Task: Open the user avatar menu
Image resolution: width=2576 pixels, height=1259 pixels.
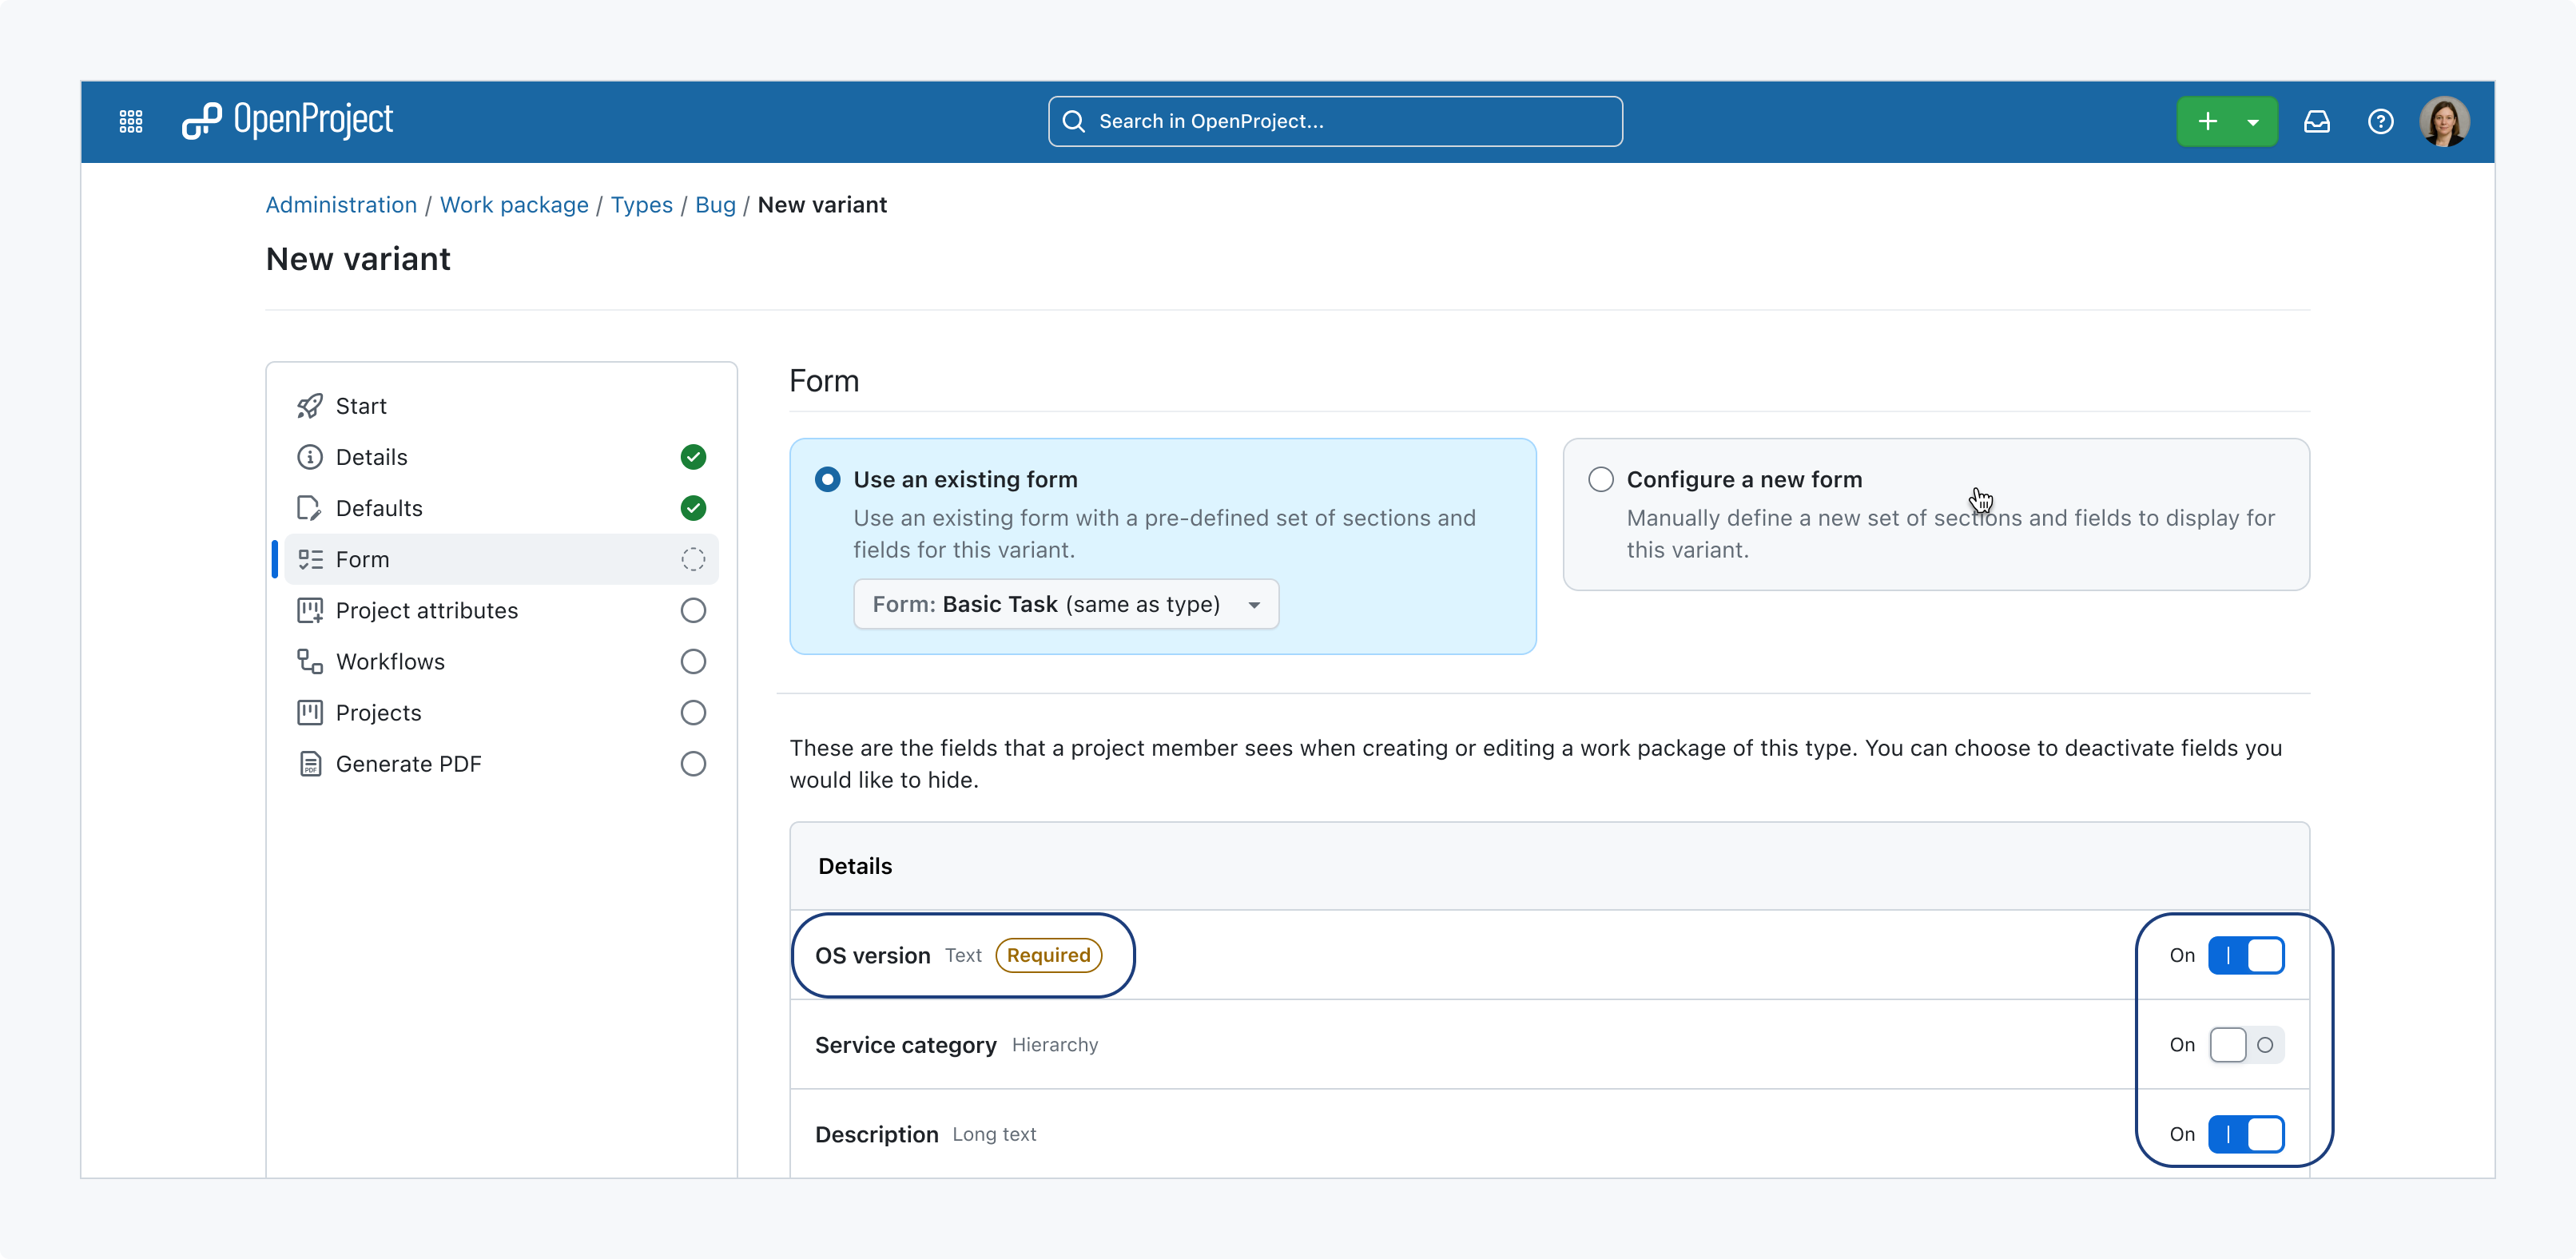Action: tap(2444, 121)
